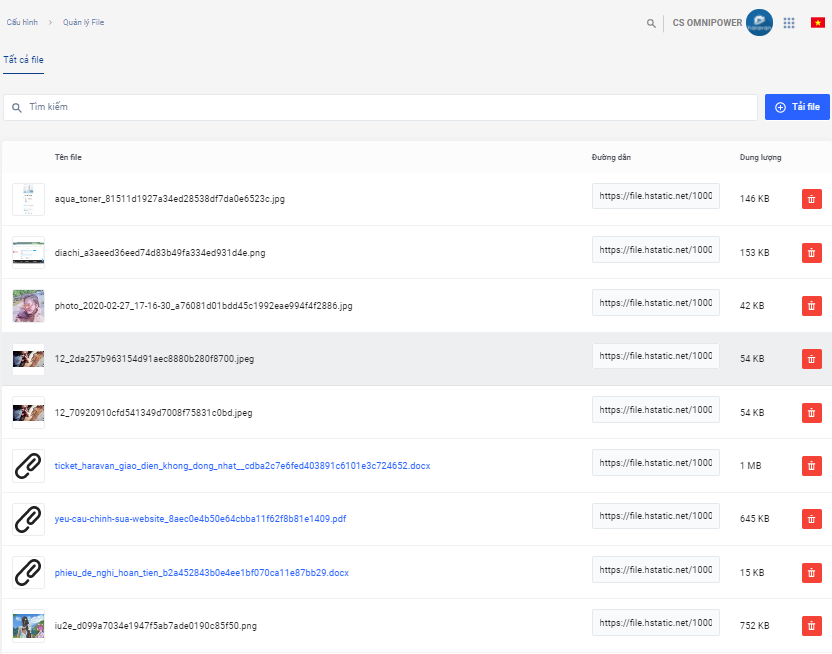
Task: Delete the aqua_toner jpg file
Action: pos(811,199)
